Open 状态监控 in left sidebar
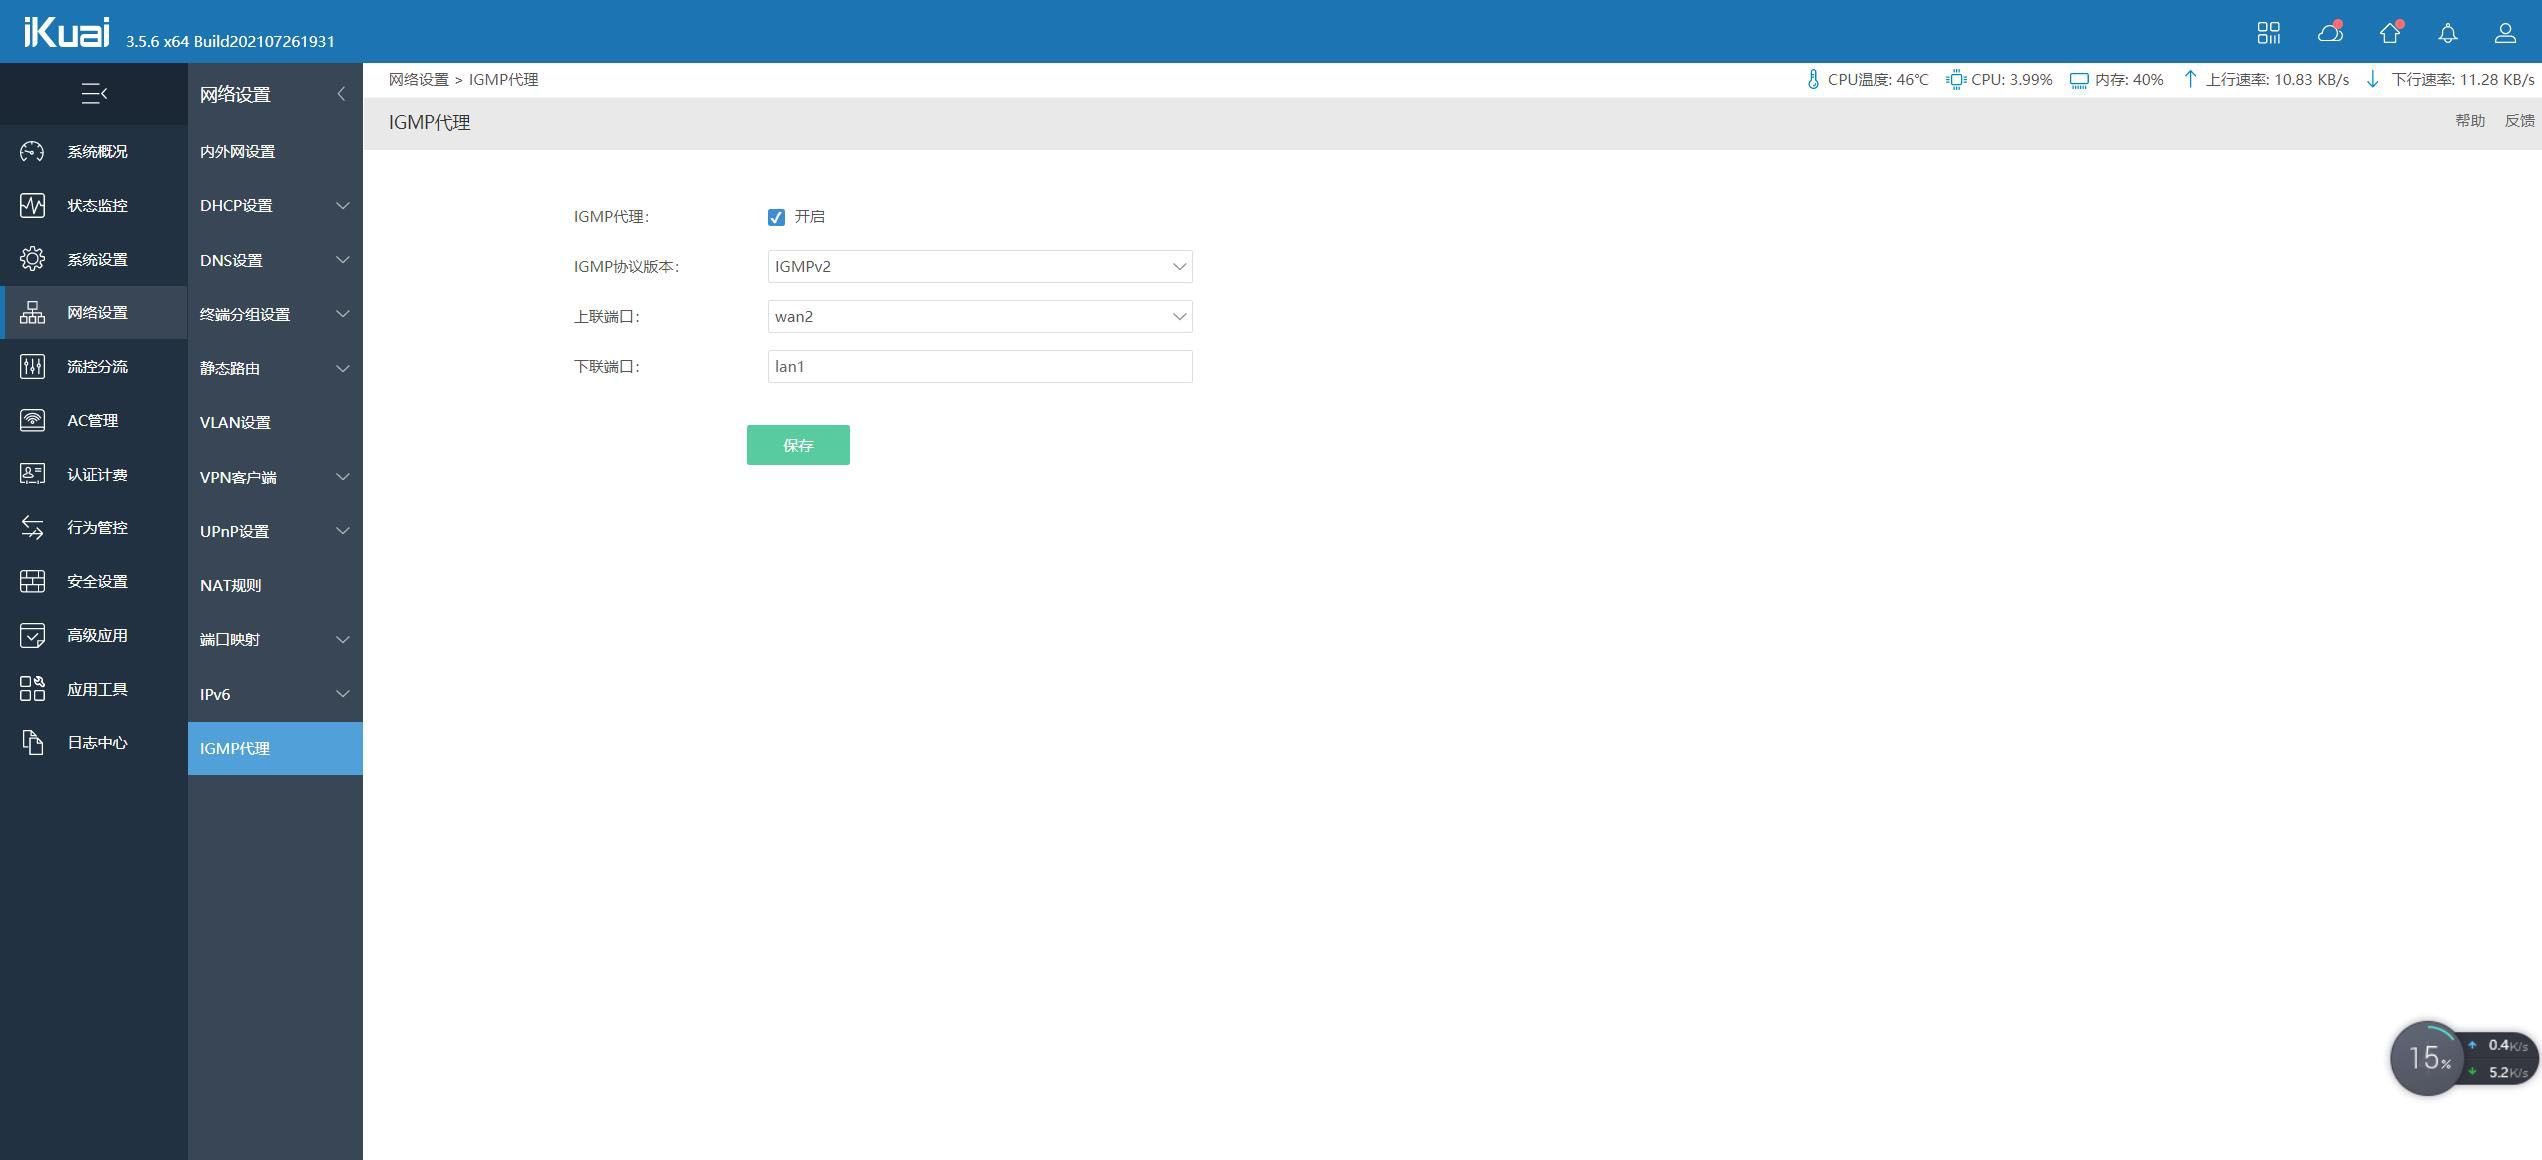This screenshot has width=2542, height=1160. tap(96, 205)
